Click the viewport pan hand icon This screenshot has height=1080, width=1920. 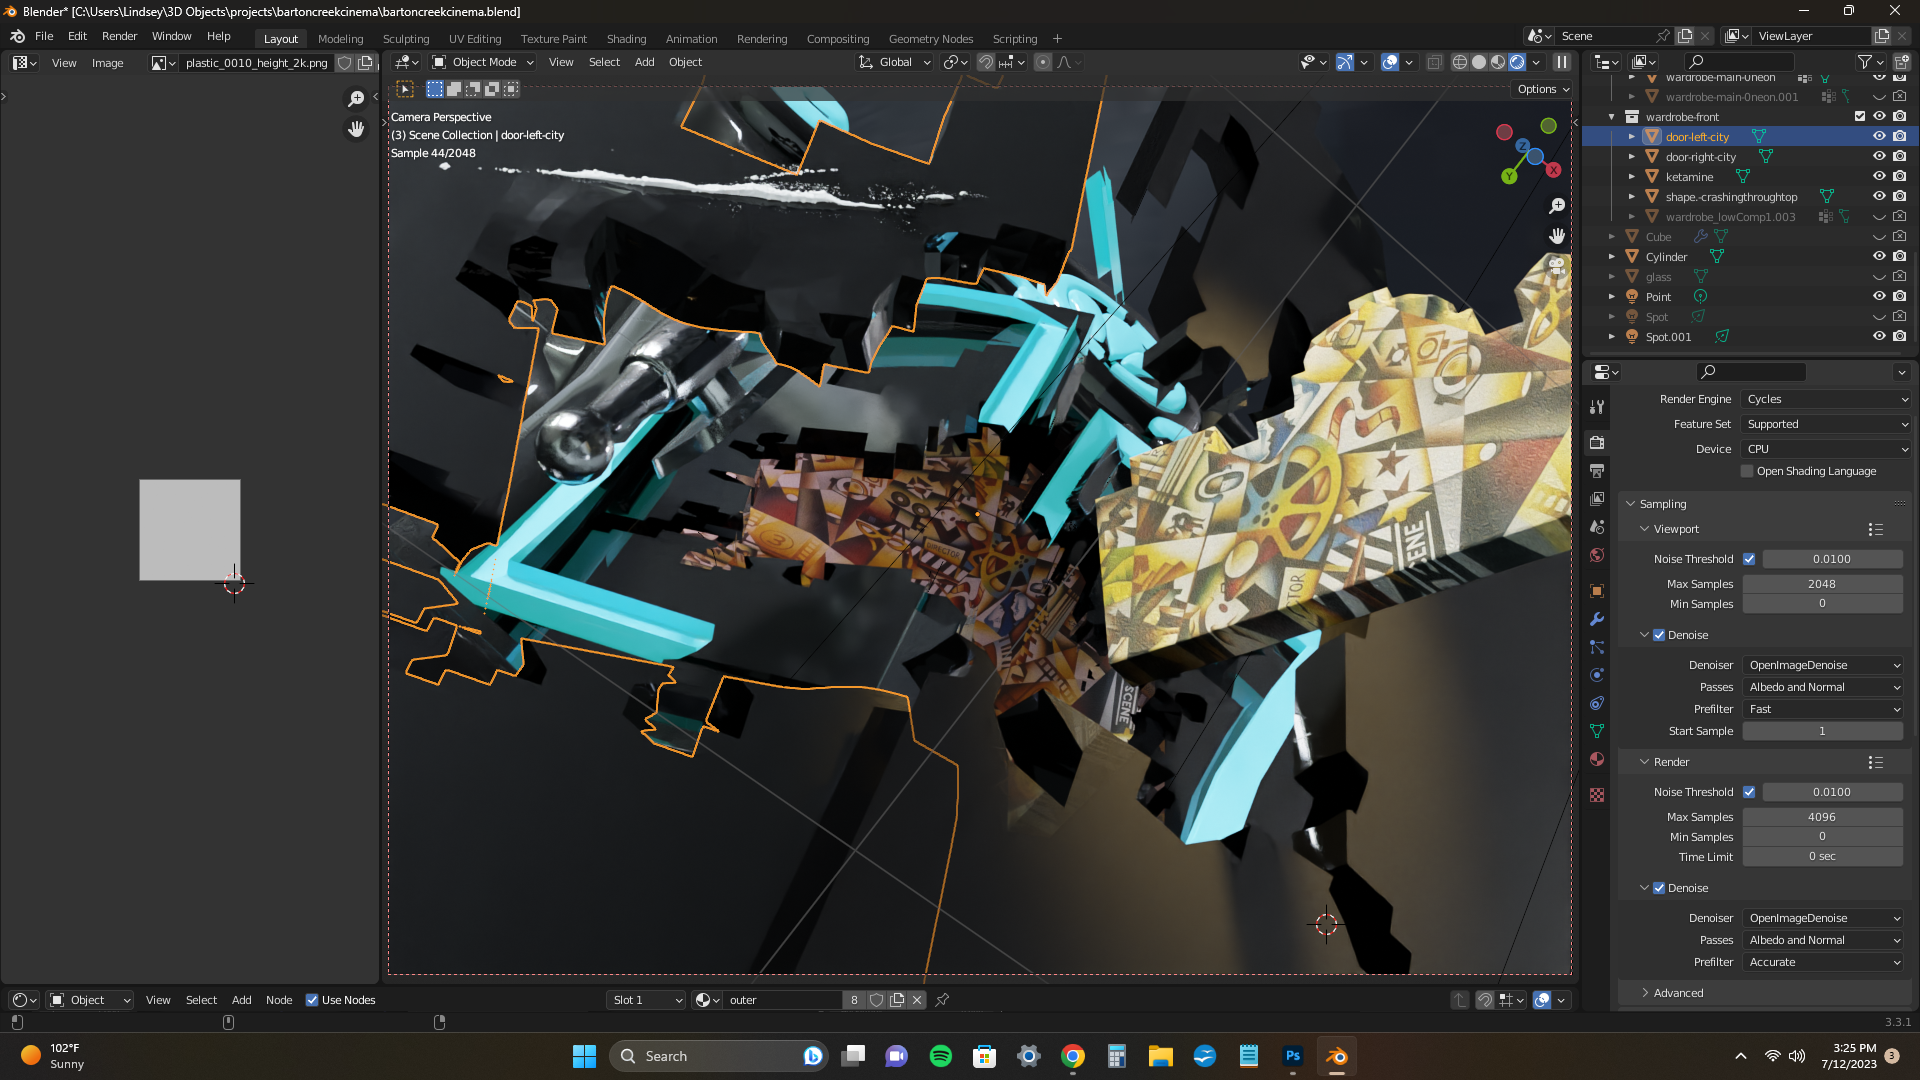coord(1557,236)
